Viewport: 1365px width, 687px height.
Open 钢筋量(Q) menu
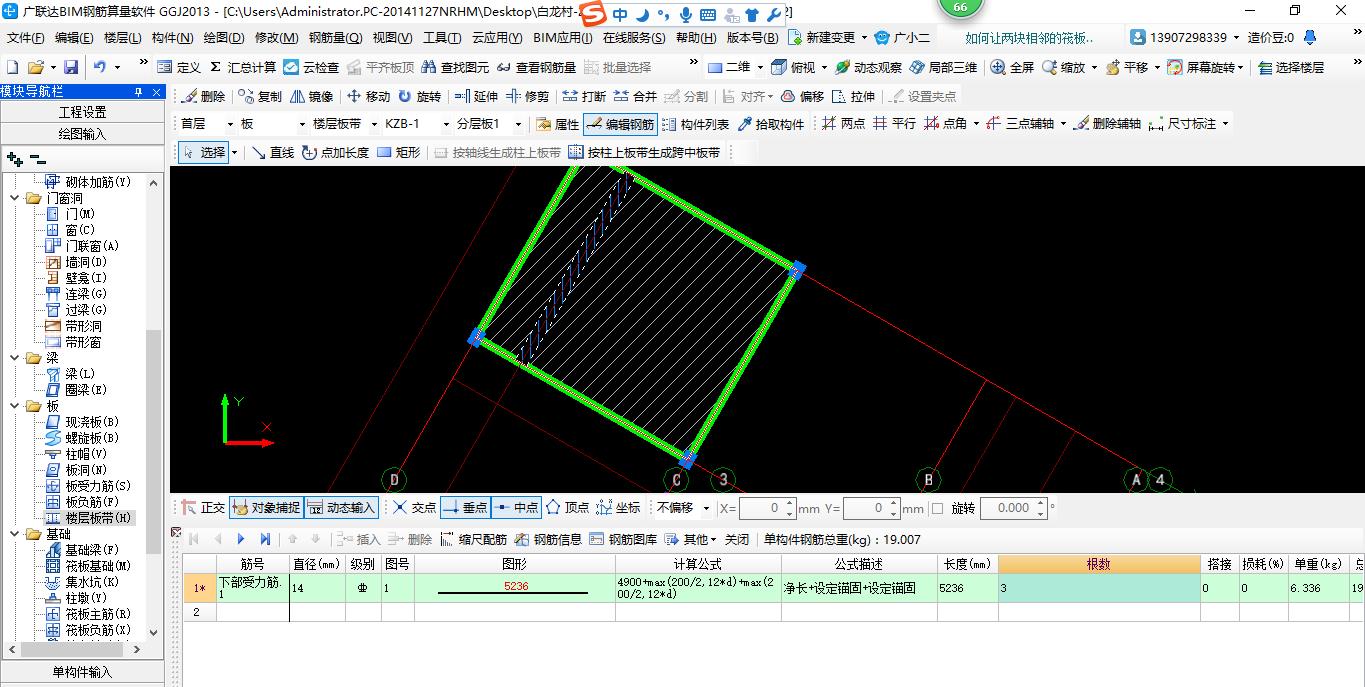335,38
